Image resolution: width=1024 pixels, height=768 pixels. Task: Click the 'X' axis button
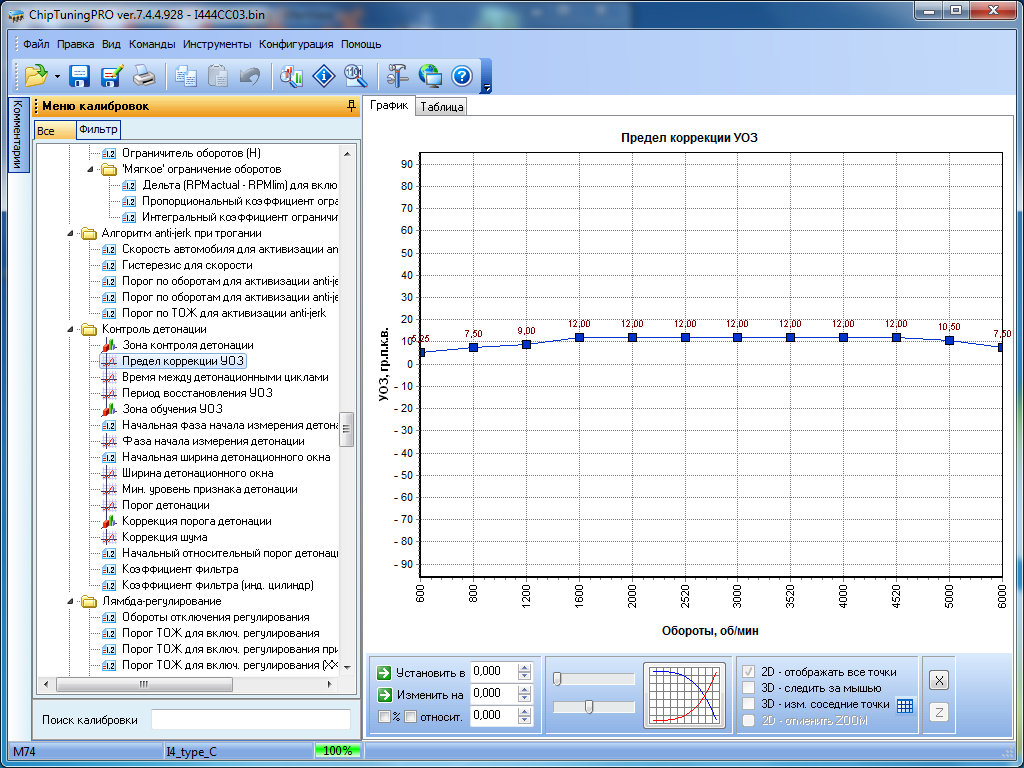(938, 680)
